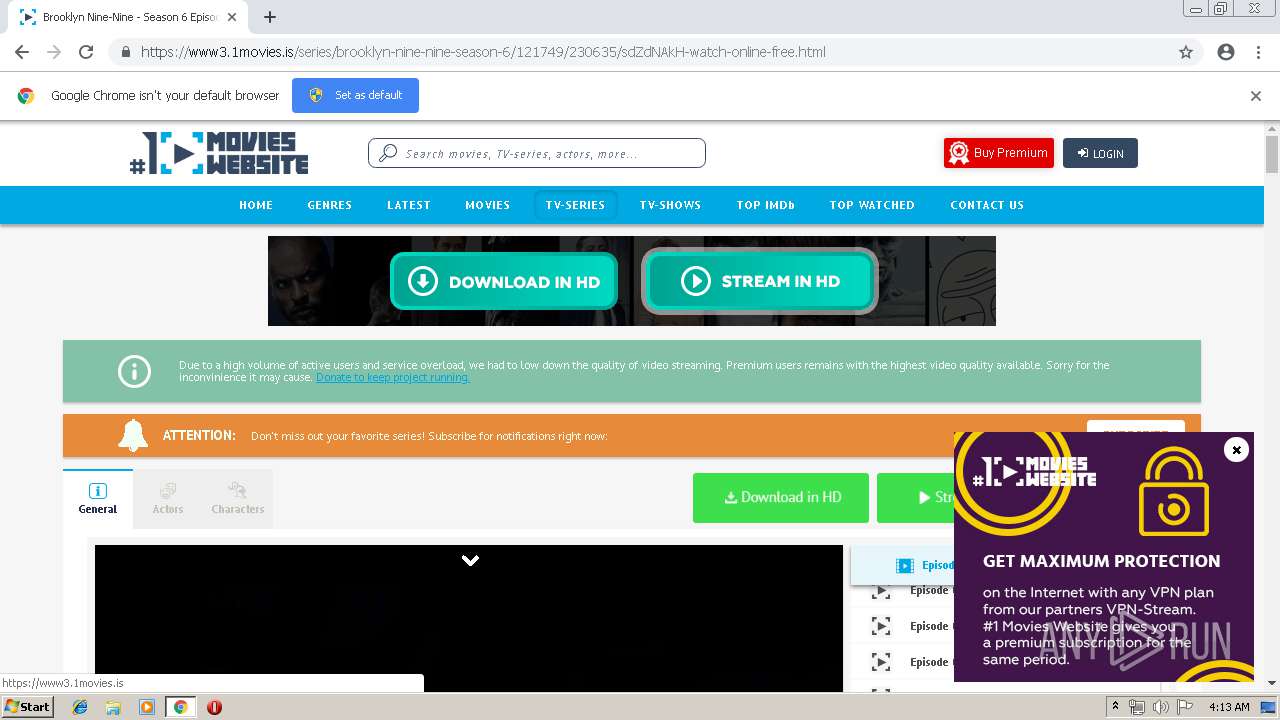Image resolution: width=1280 pixels, height=720 pixels.
Task: Show hidden system tray icons
Action: pos(1116,707)
